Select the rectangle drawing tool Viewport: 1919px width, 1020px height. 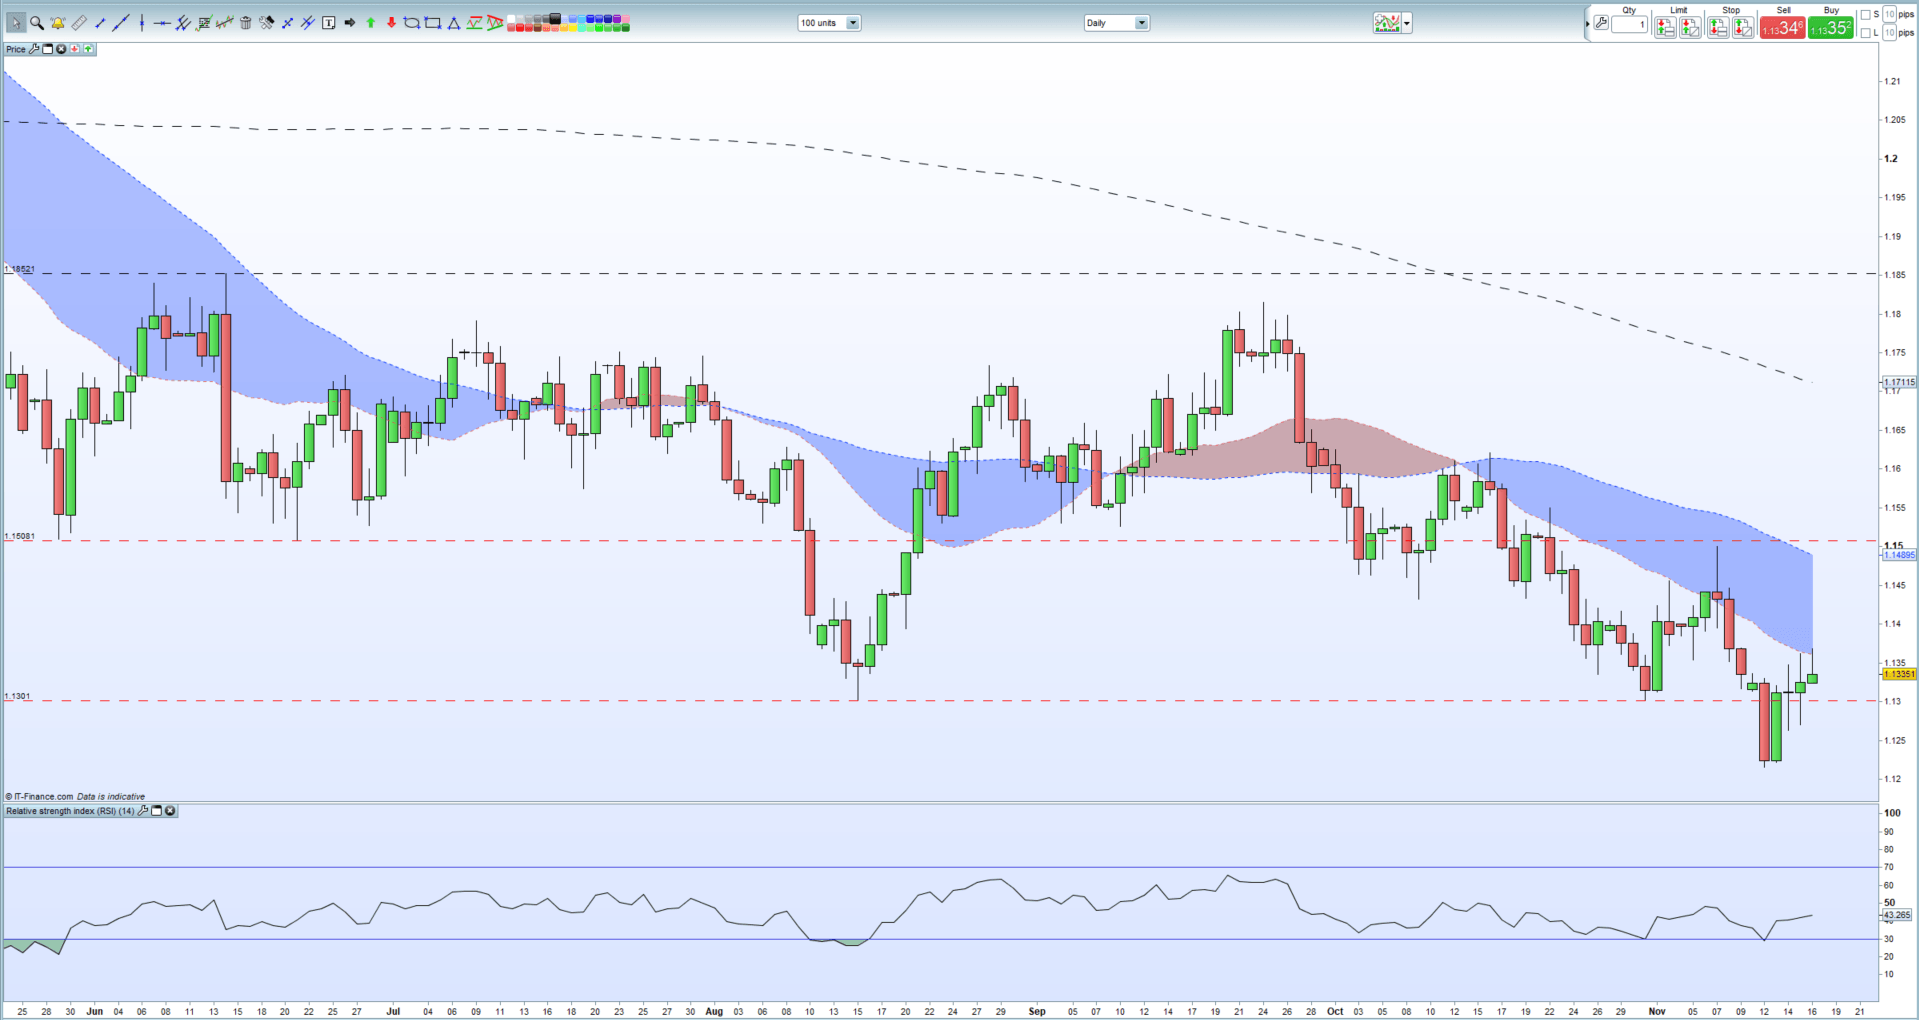pyautogui.click(x=432, y=23)
